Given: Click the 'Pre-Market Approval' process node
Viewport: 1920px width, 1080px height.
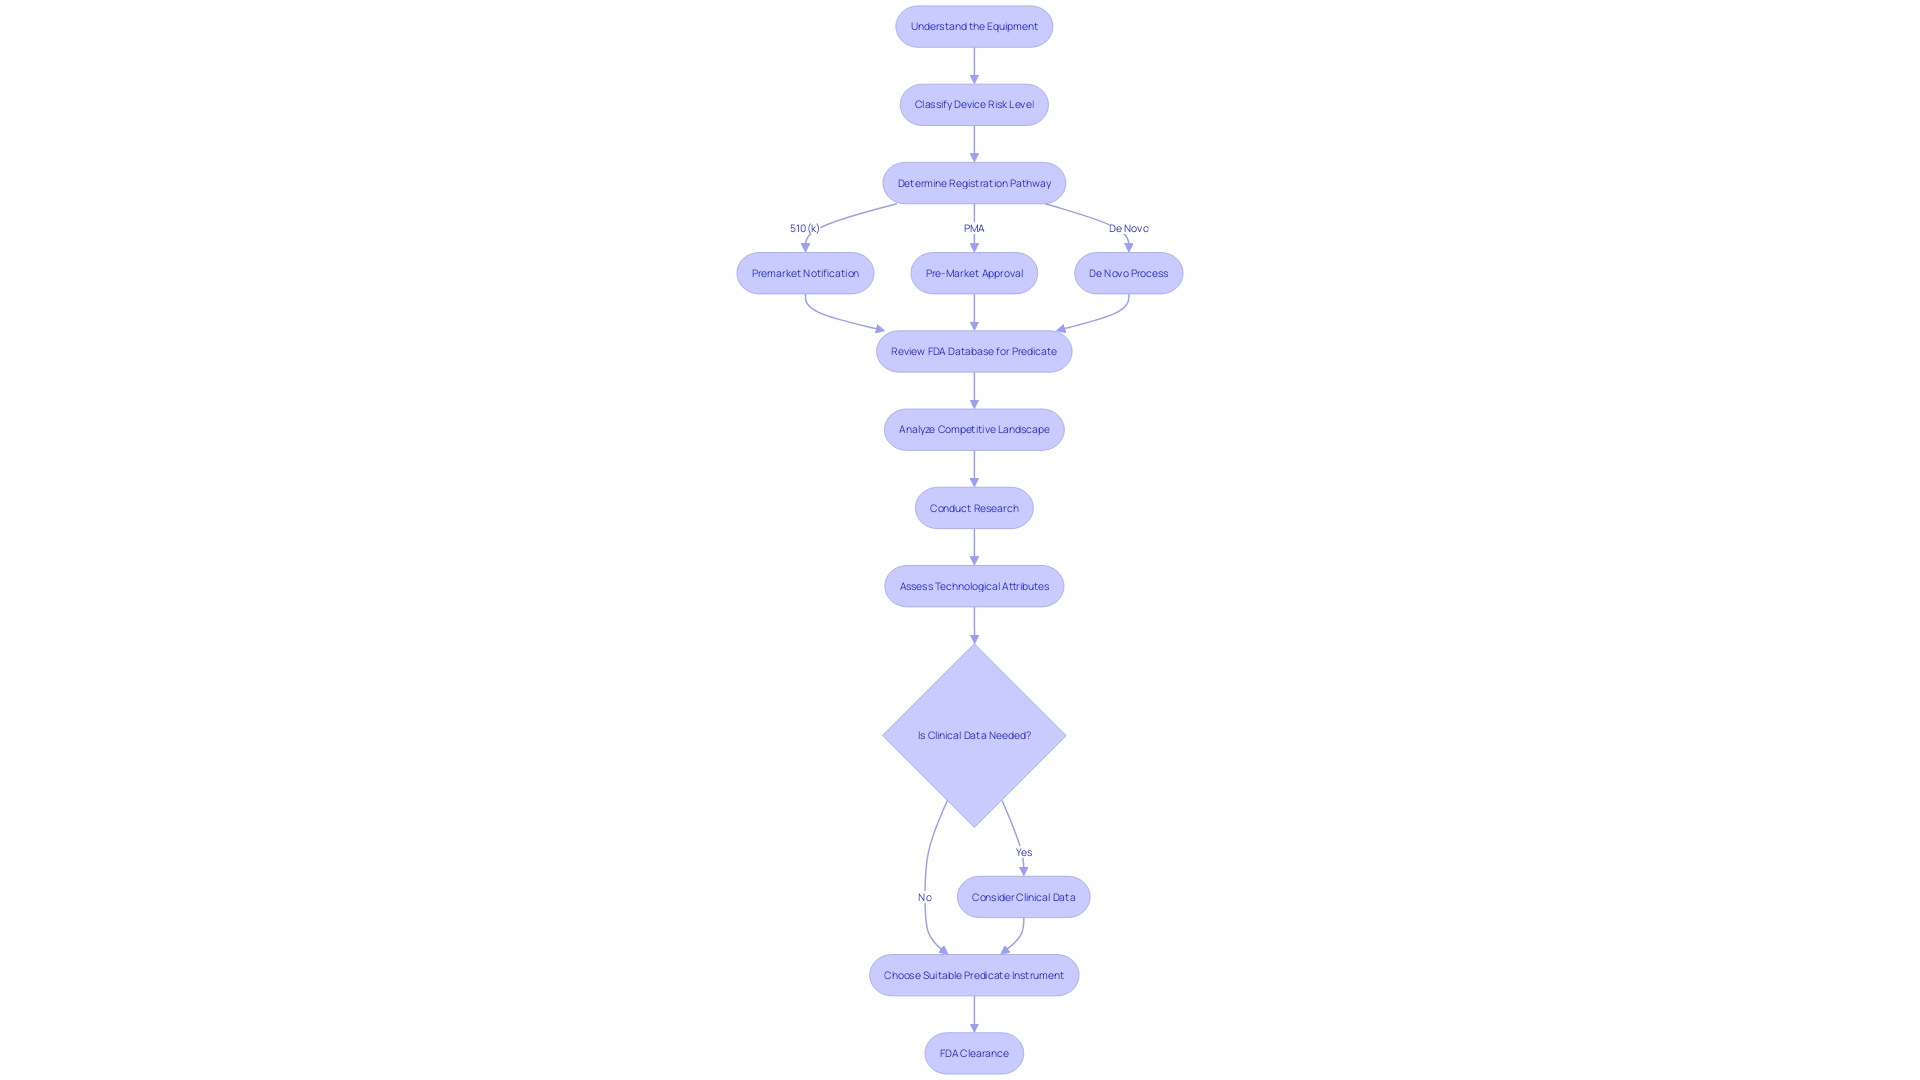Looking at the screenshot, I should coord(973,273).
